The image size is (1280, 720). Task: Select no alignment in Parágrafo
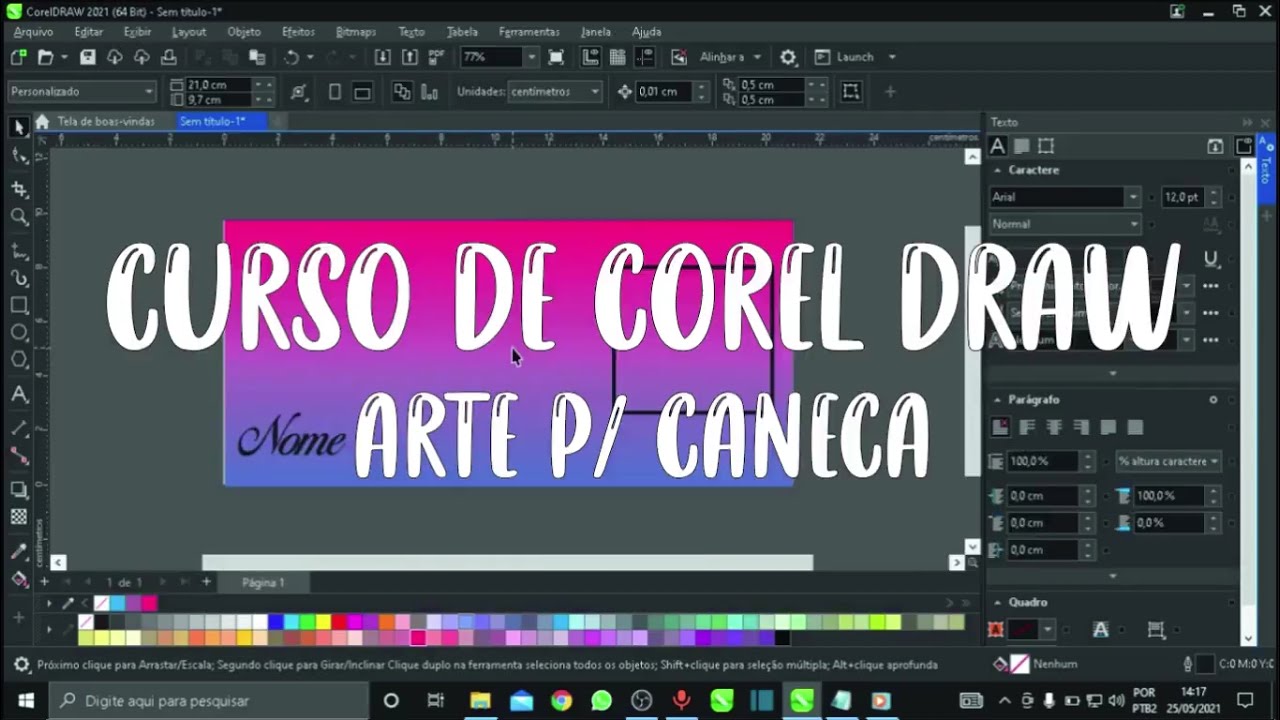tap(1000, 427)
